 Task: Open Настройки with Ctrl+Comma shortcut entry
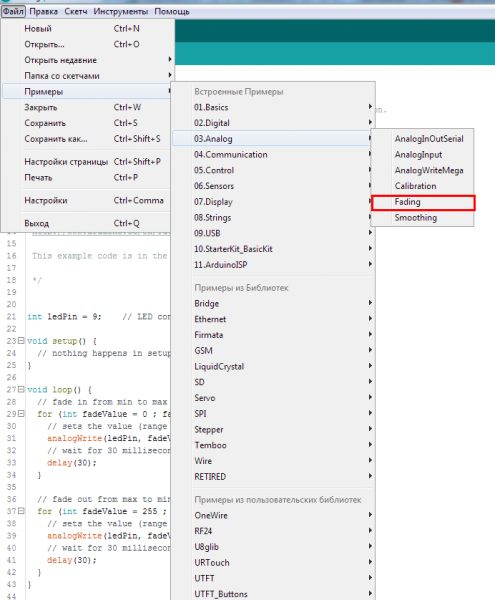point(87,201)
